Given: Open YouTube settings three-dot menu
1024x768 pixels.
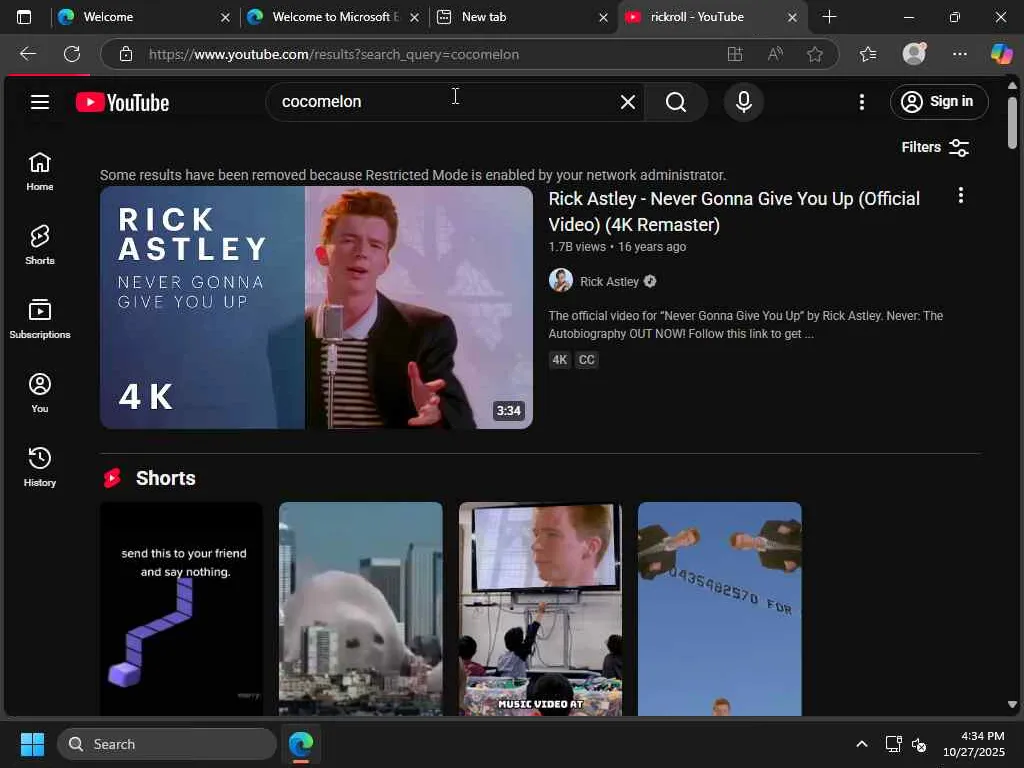Looking at the screenshot, I should click(x=862, y=102).
